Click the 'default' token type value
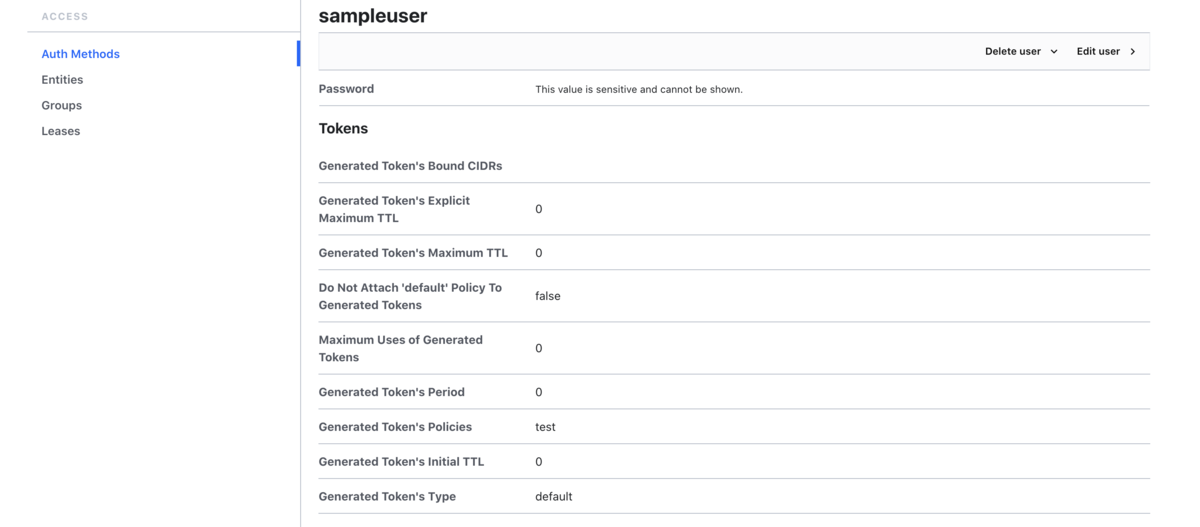 coord(553,497)
